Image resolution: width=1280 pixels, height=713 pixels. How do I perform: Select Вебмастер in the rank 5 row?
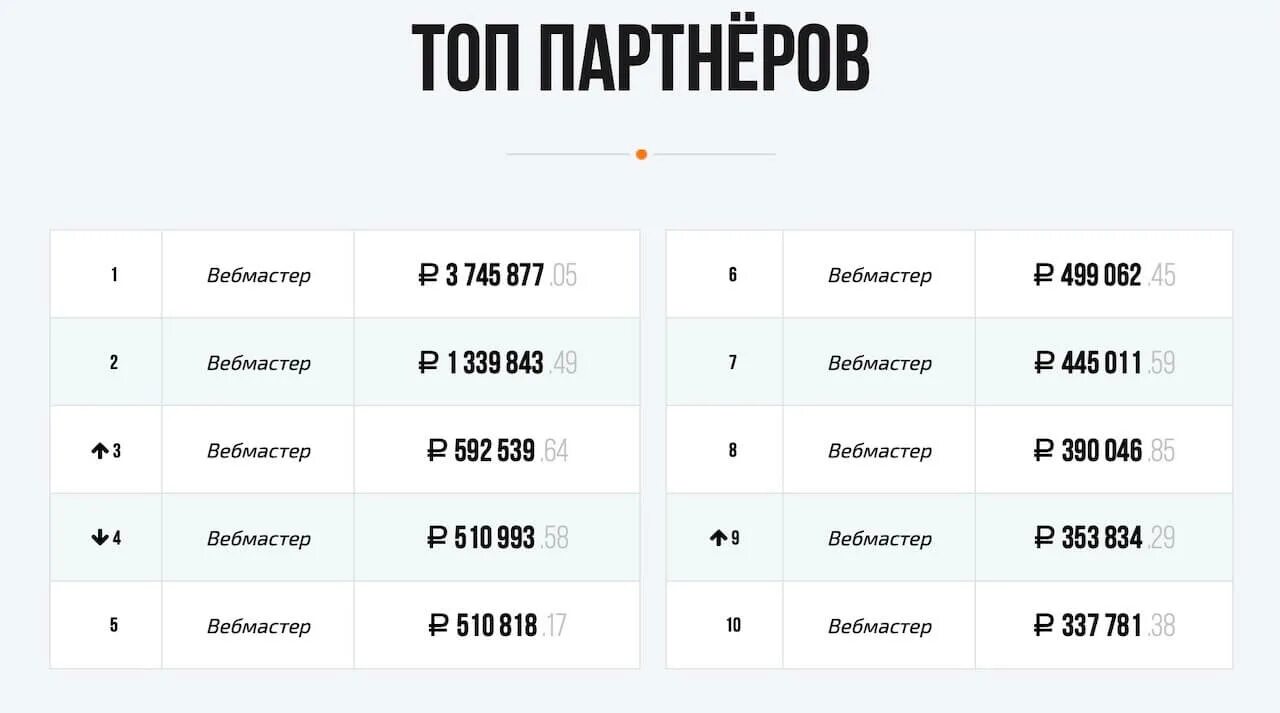(x=258, y=626)
